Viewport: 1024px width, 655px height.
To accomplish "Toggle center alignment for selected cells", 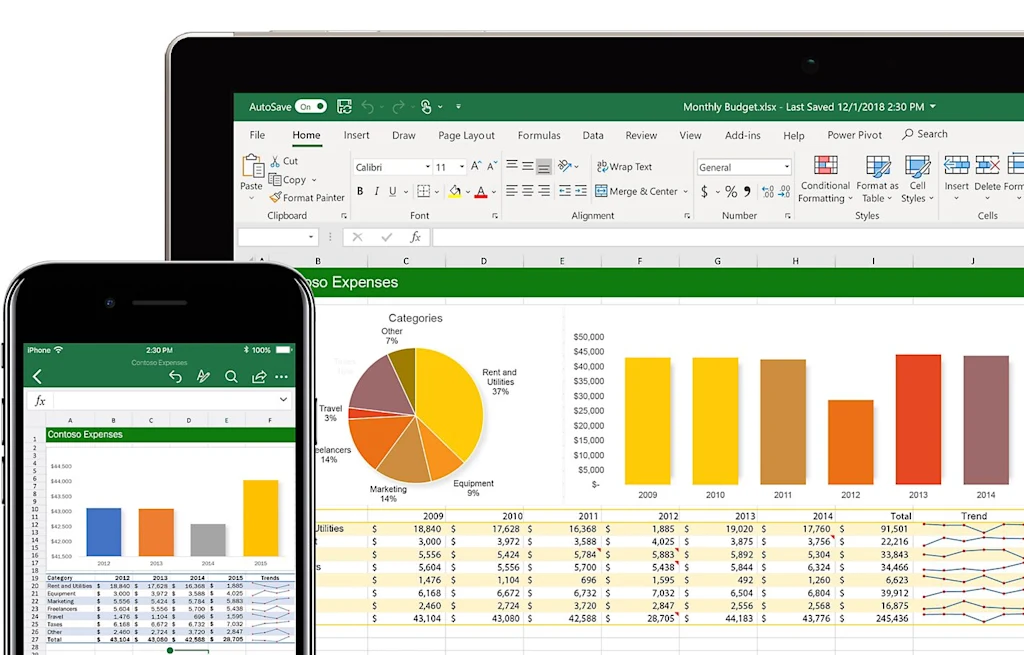I will [x=528, y=191].
